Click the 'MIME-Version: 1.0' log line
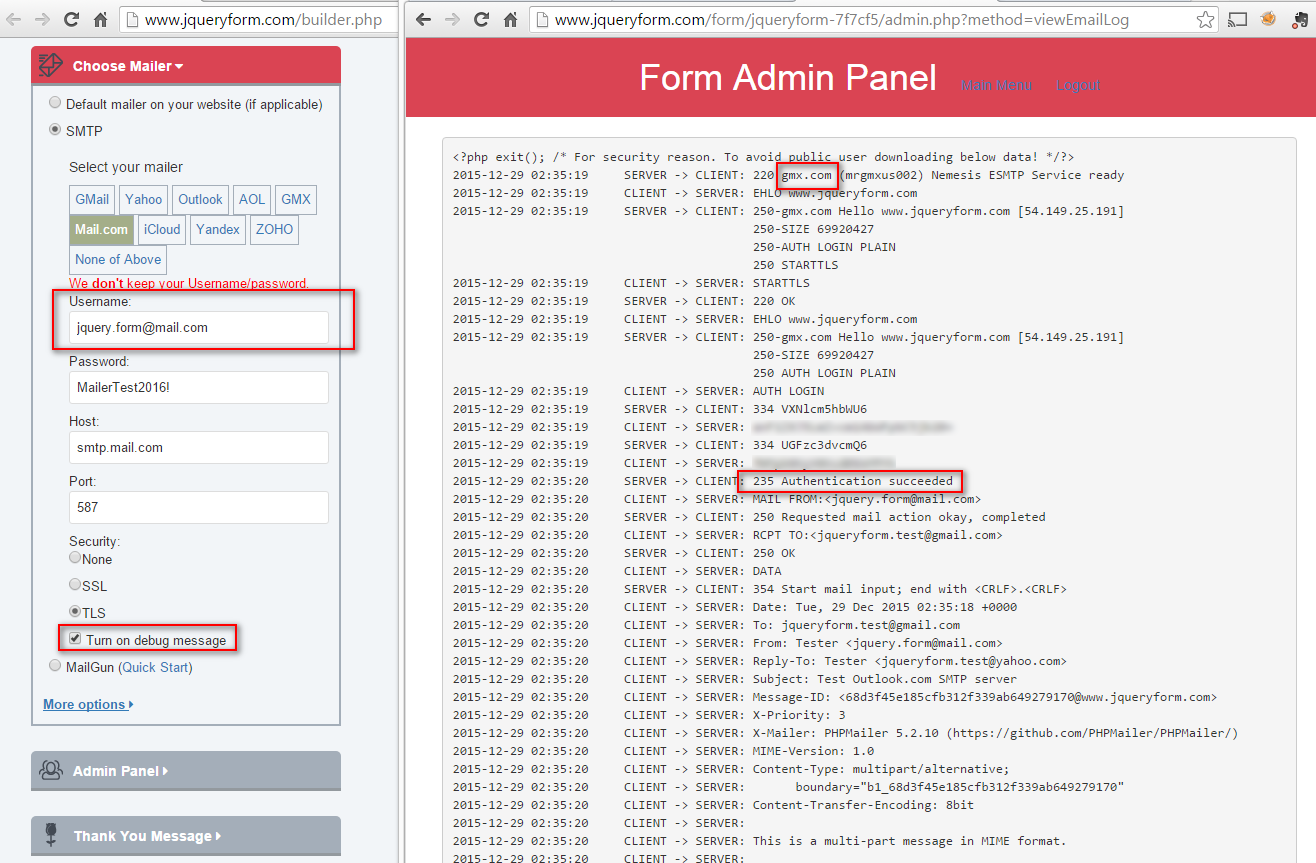 point(813,751)
